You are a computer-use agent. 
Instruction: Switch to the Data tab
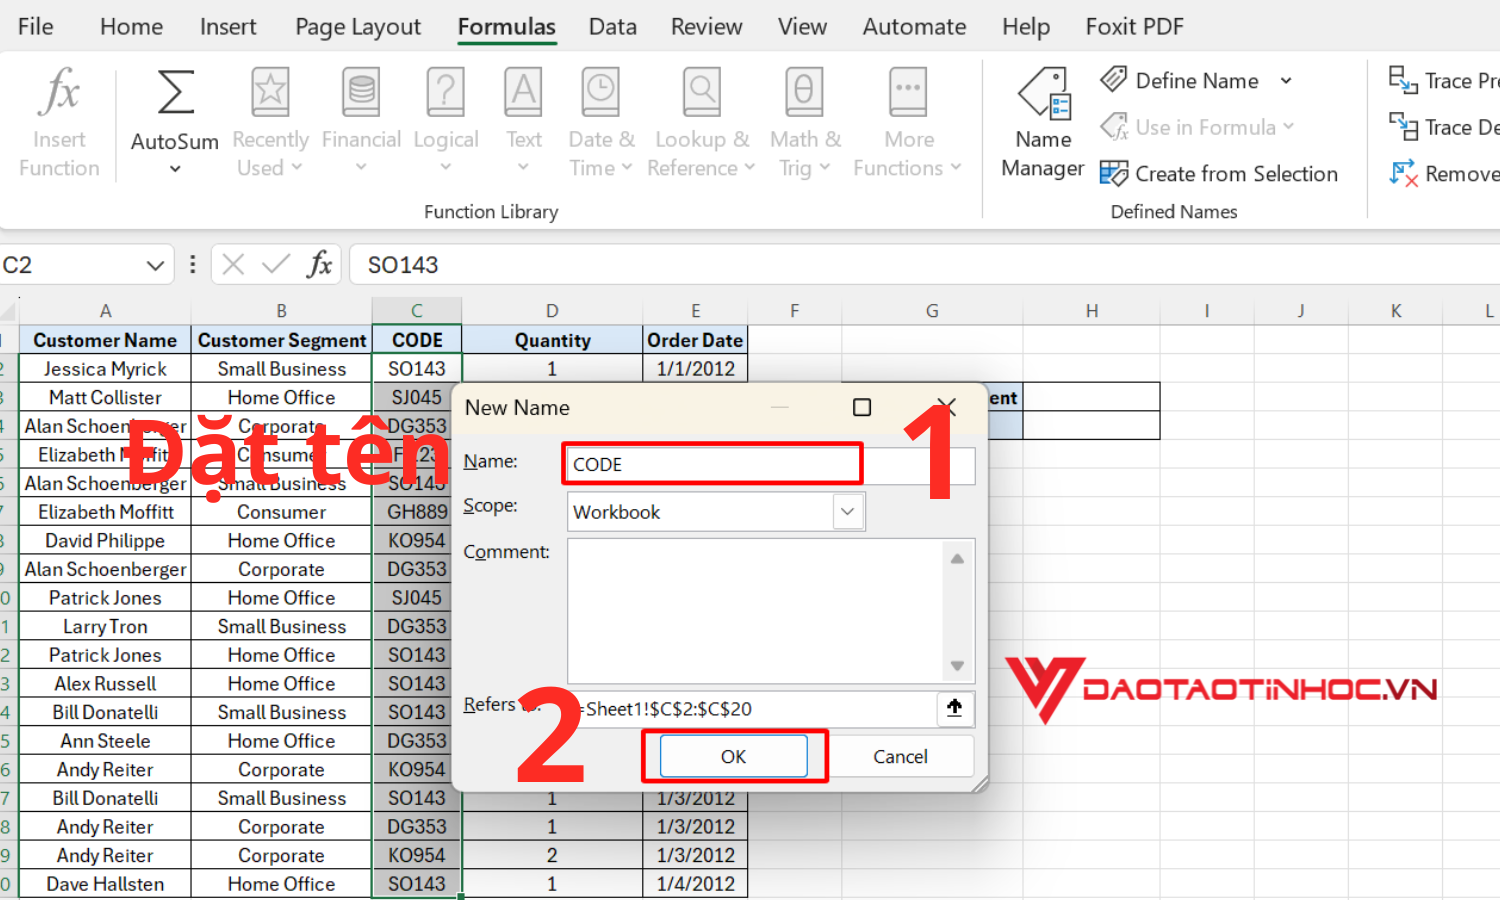pos(613,27)
